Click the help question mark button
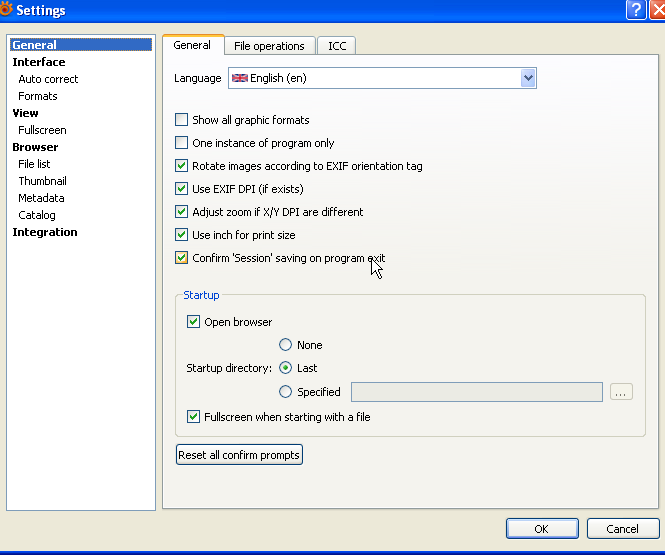This screenshot has width=665, height=555. [636, 10]
